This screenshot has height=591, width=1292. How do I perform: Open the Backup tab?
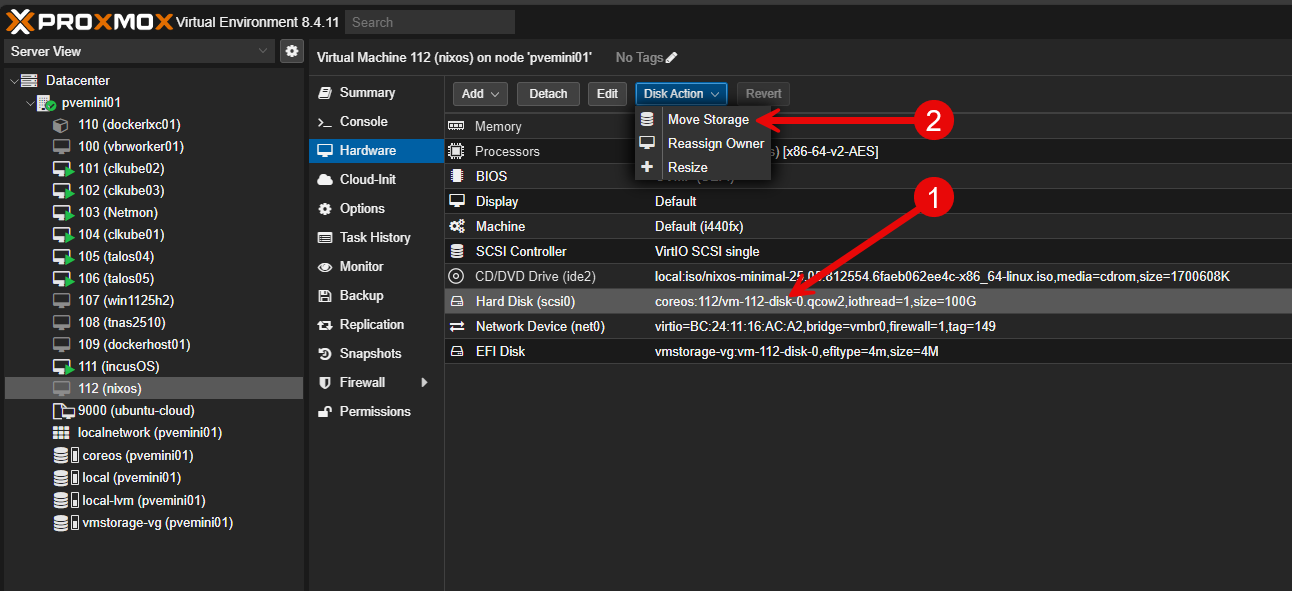[x=376, y=295]
